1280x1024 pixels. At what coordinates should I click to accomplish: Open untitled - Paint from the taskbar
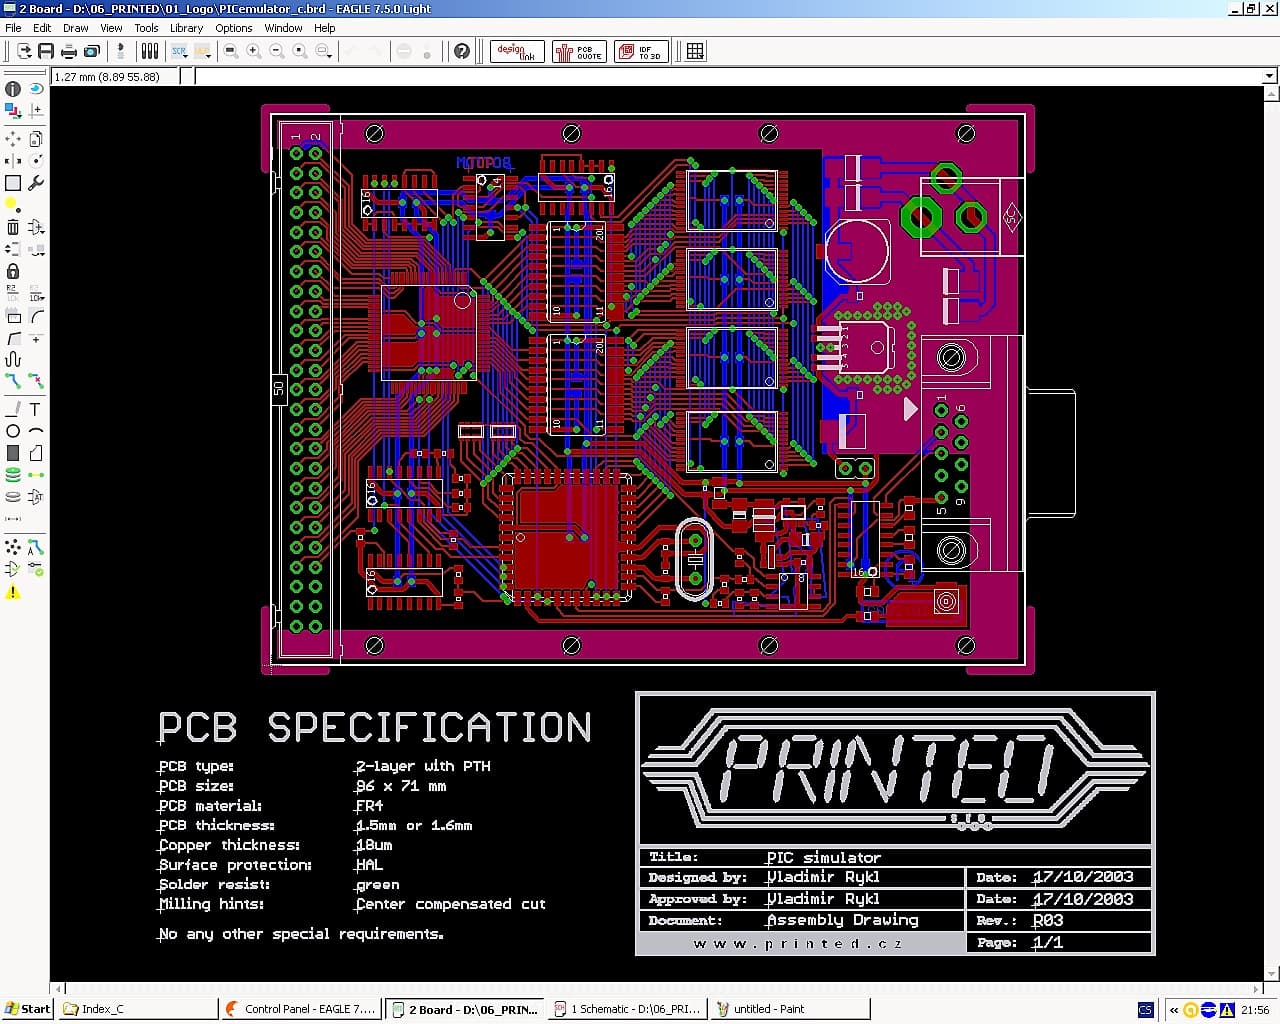click(790, 1009)
